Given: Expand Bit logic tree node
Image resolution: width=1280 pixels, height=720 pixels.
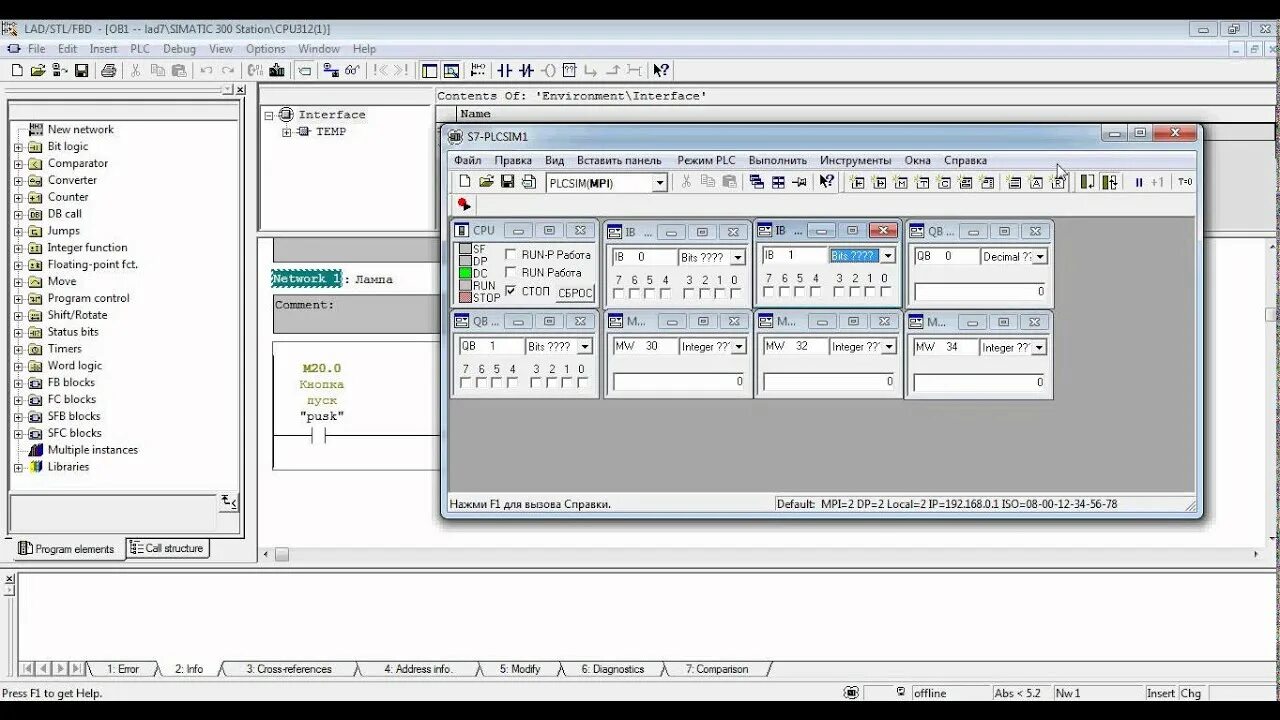Looking at the screenshot, I should [18, 147].
